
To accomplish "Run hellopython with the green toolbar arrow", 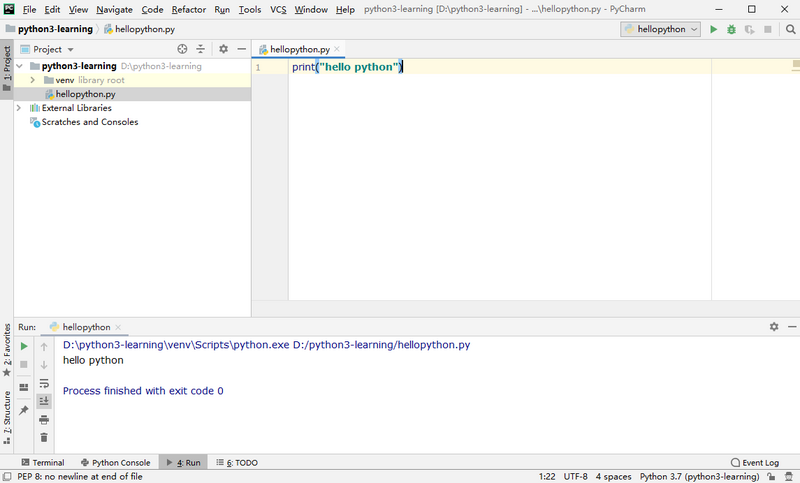I will coord(713,30).
